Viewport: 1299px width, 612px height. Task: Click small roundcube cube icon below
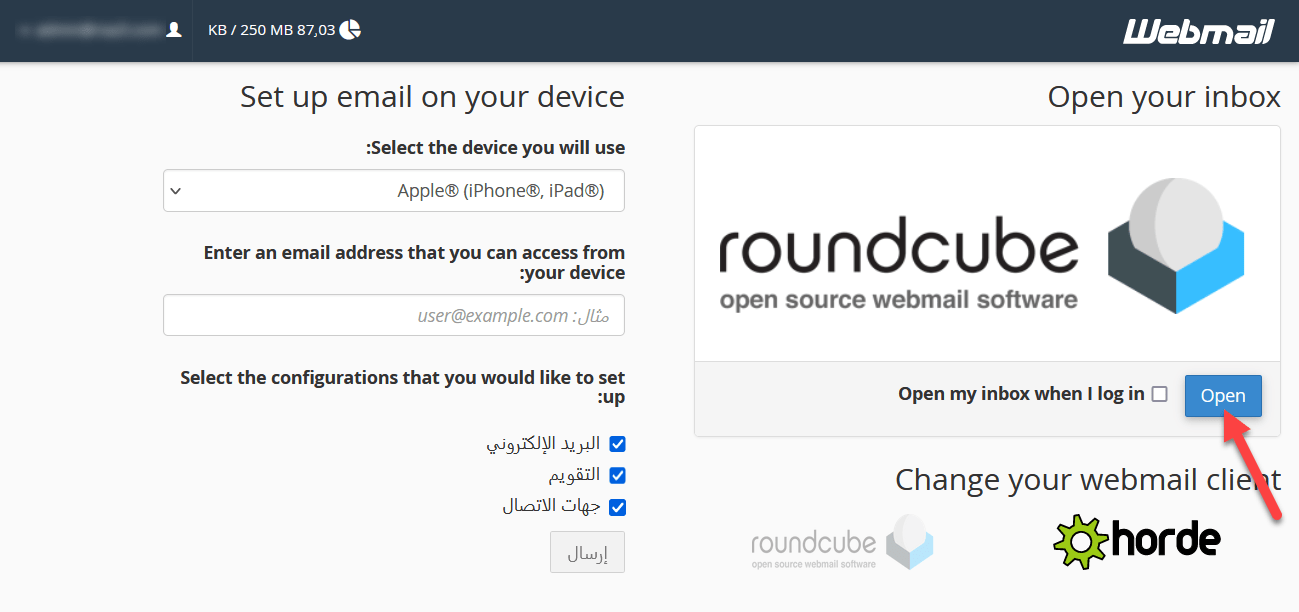[910, 541]
